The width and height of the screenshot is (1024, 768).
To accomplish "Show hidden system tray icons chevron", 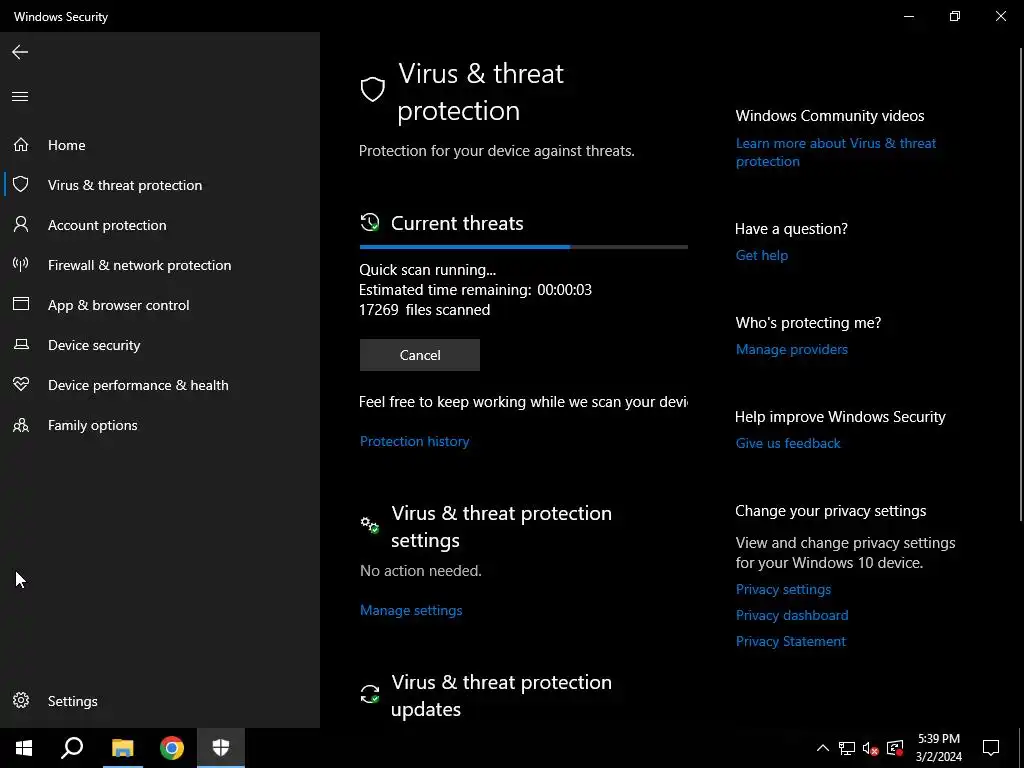I will tap(823, 748).
